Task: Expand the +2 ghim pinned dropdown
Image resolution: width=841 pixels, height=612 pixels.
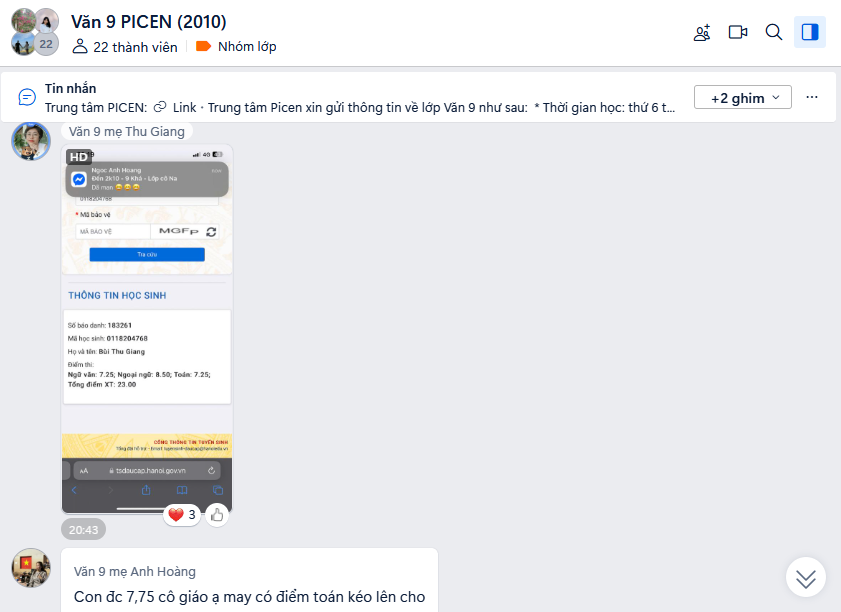Action: pos(742,97)
